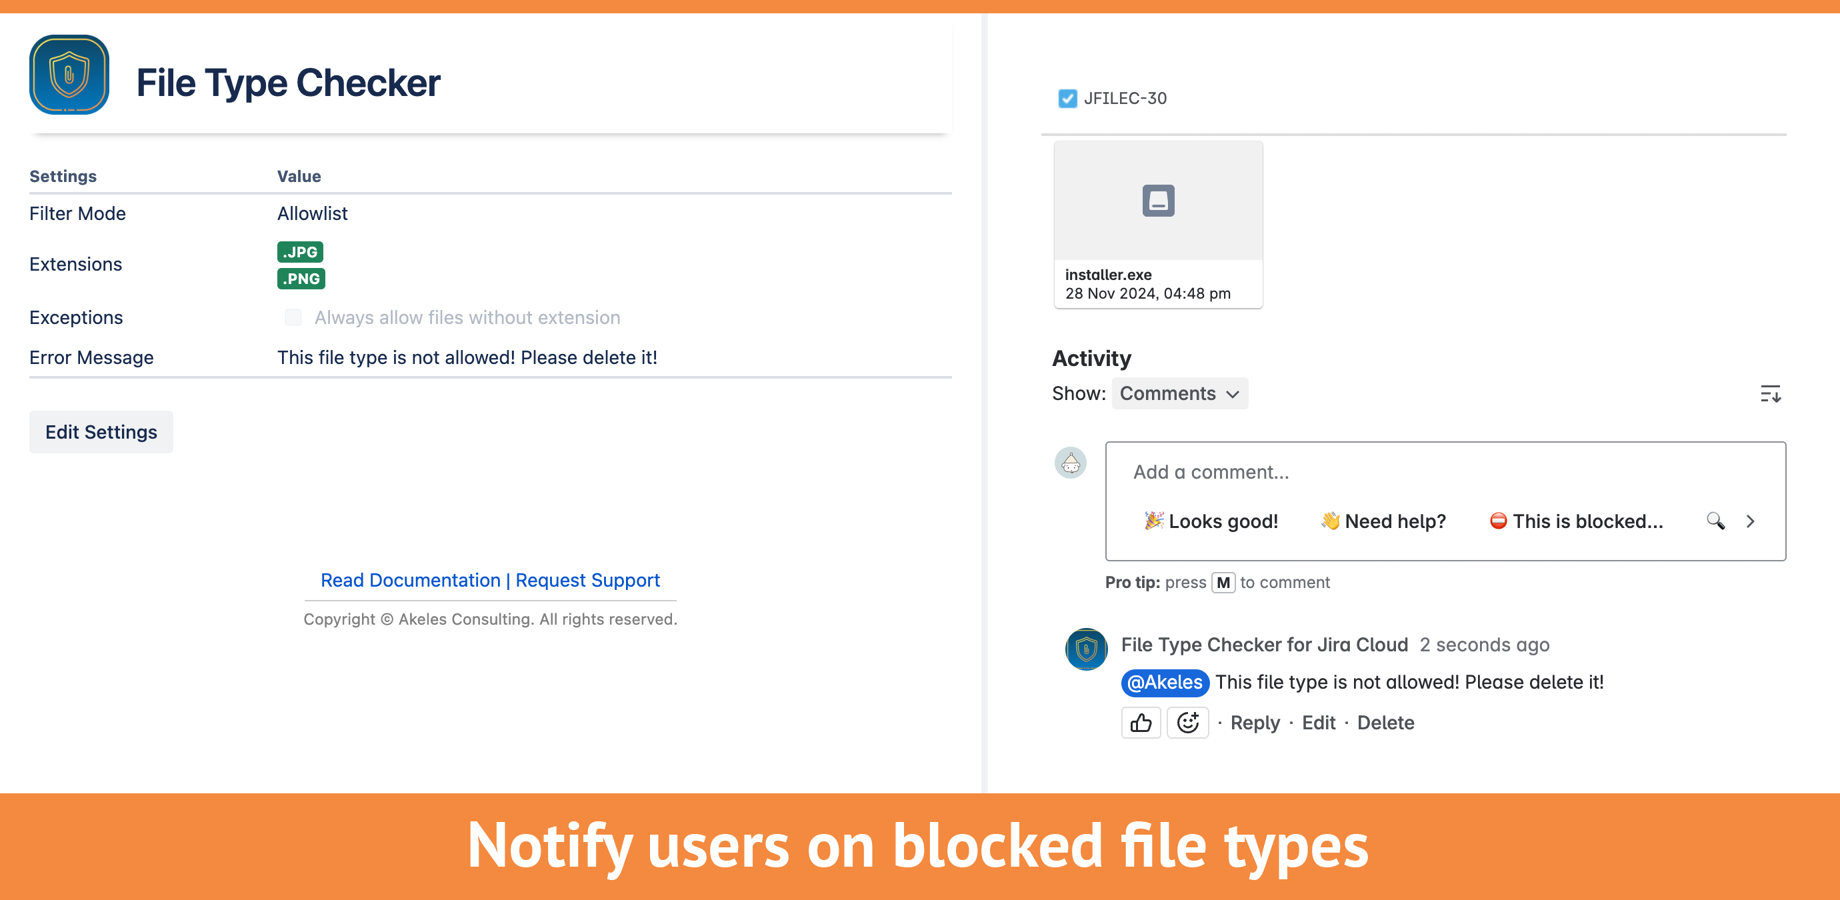
Task: Insert the Need help quick comment
Action: (x=1382, y=521)
